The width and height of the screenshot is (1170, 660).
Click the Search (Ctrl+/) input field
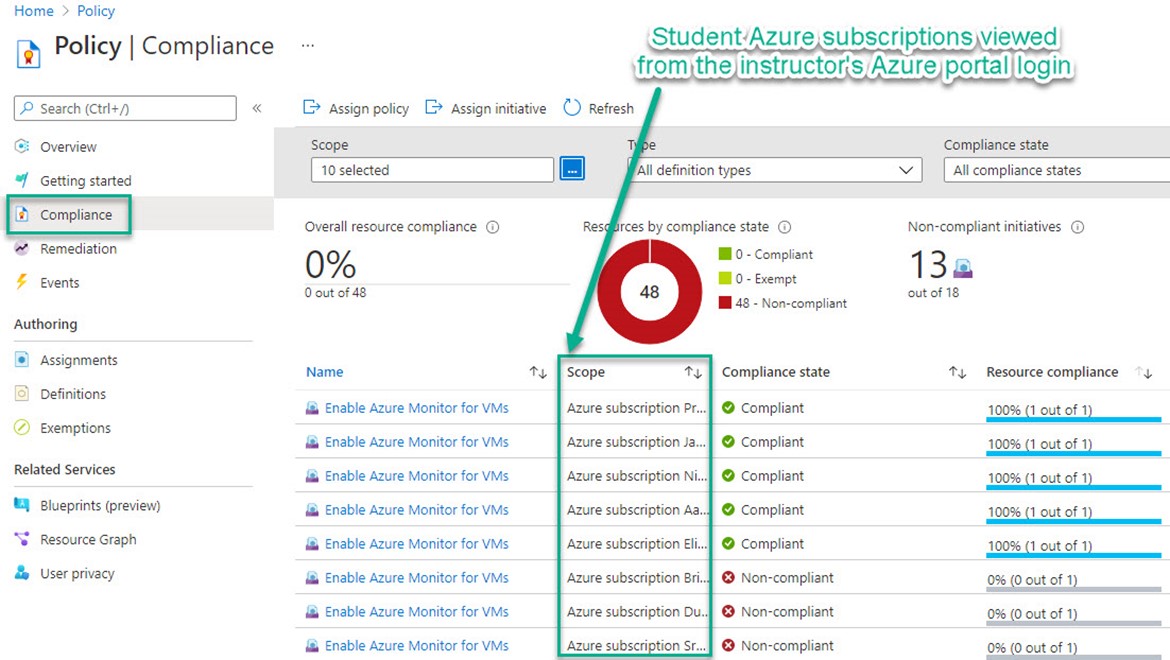click(x=125, y=108)
